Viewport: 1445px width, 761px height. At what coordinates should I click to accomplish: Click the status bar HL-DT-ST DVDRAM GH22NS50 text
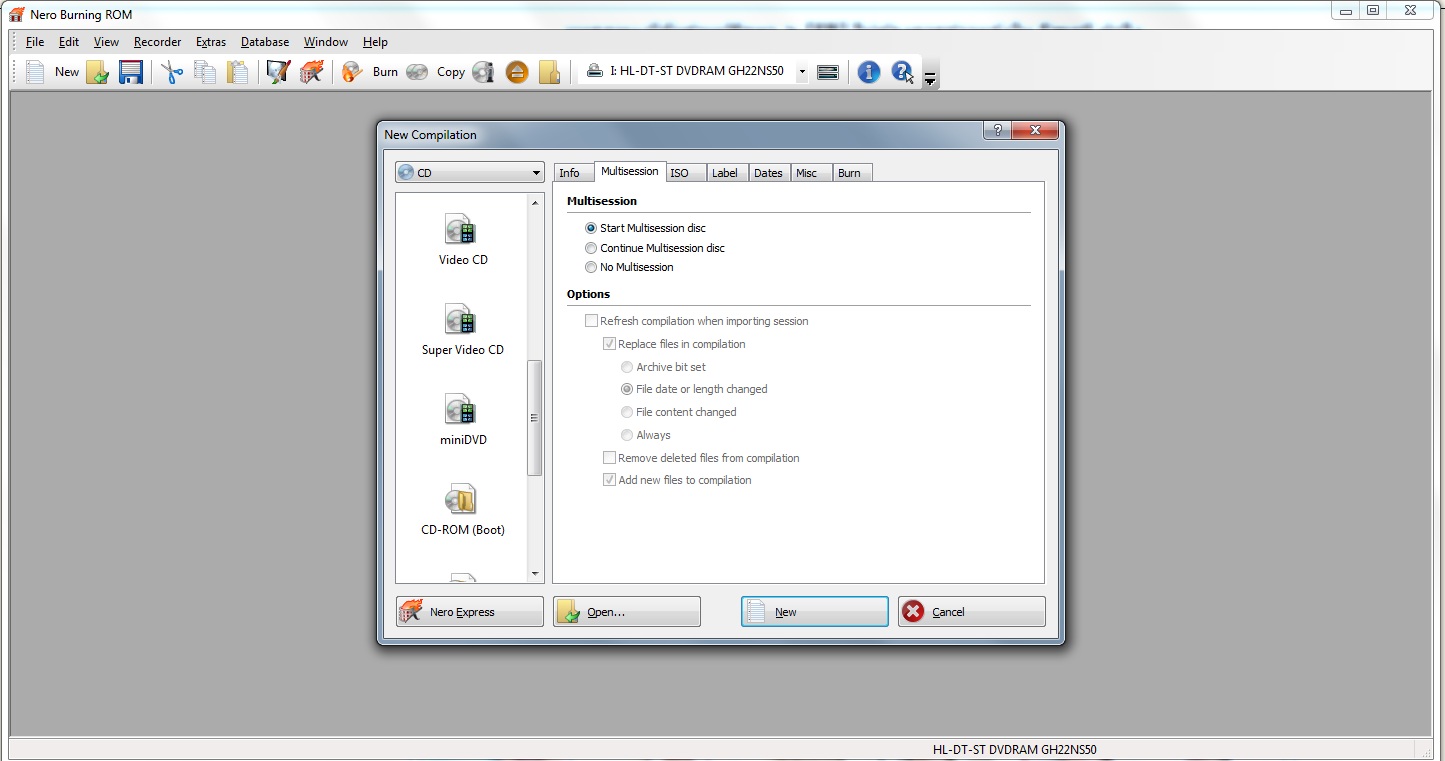pyautogui.click(x=1014, y=749)
